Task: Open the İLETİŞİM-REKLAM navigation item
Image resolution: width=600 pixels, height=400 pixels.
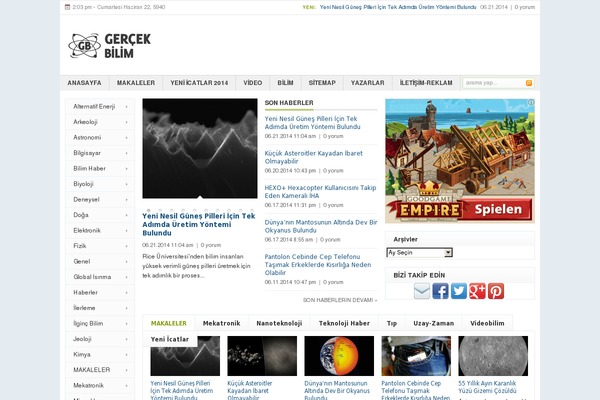Action: 426,83
